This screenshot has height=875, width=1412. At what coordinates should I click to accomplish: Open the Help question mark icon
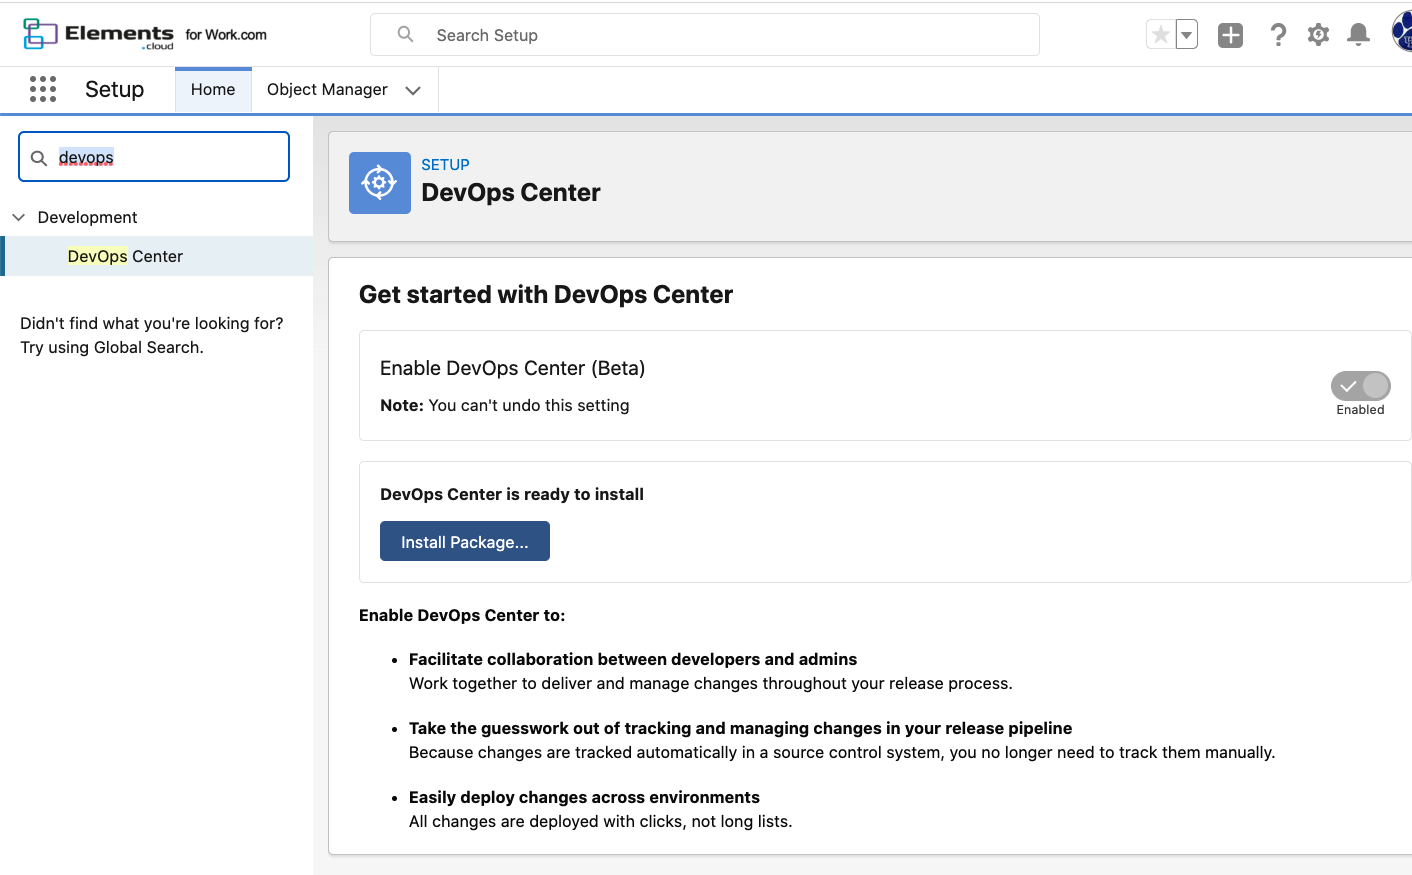click(1278, 35)
